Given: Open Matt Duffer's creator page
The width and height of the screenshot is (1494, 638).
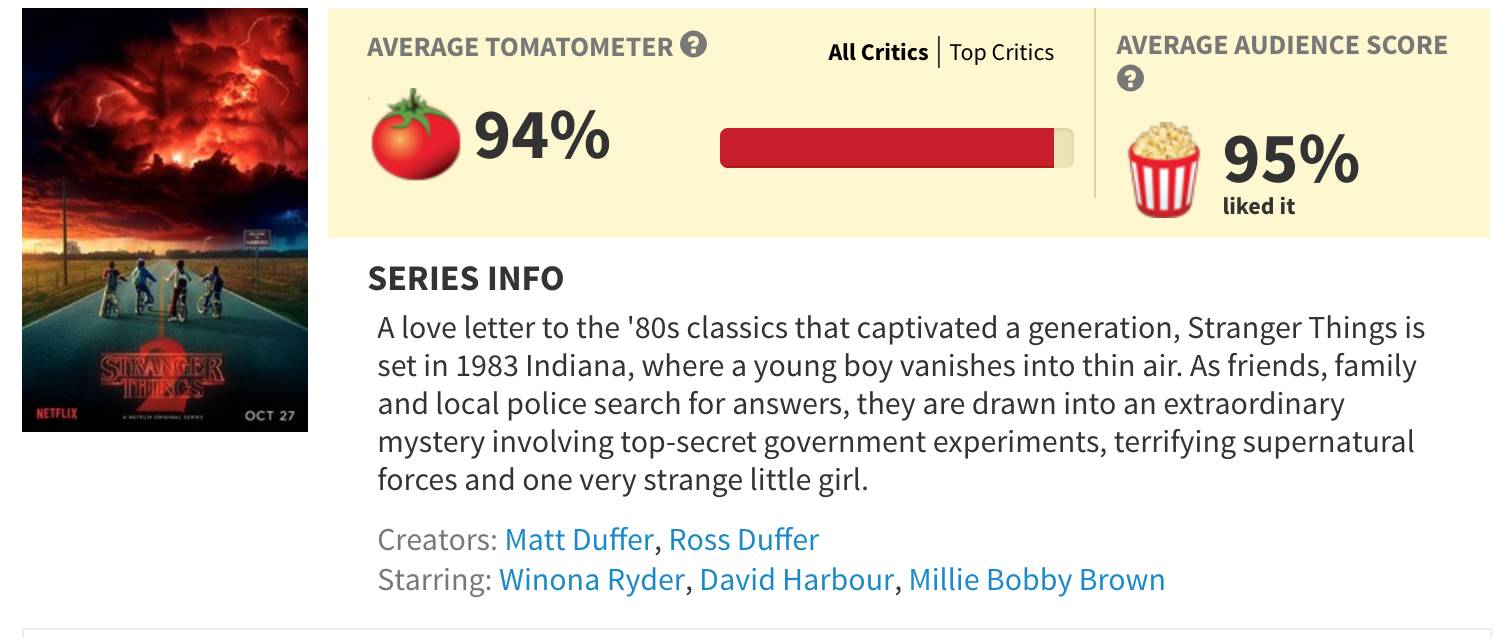Looking at the screenshot, I should pos(579,540).
